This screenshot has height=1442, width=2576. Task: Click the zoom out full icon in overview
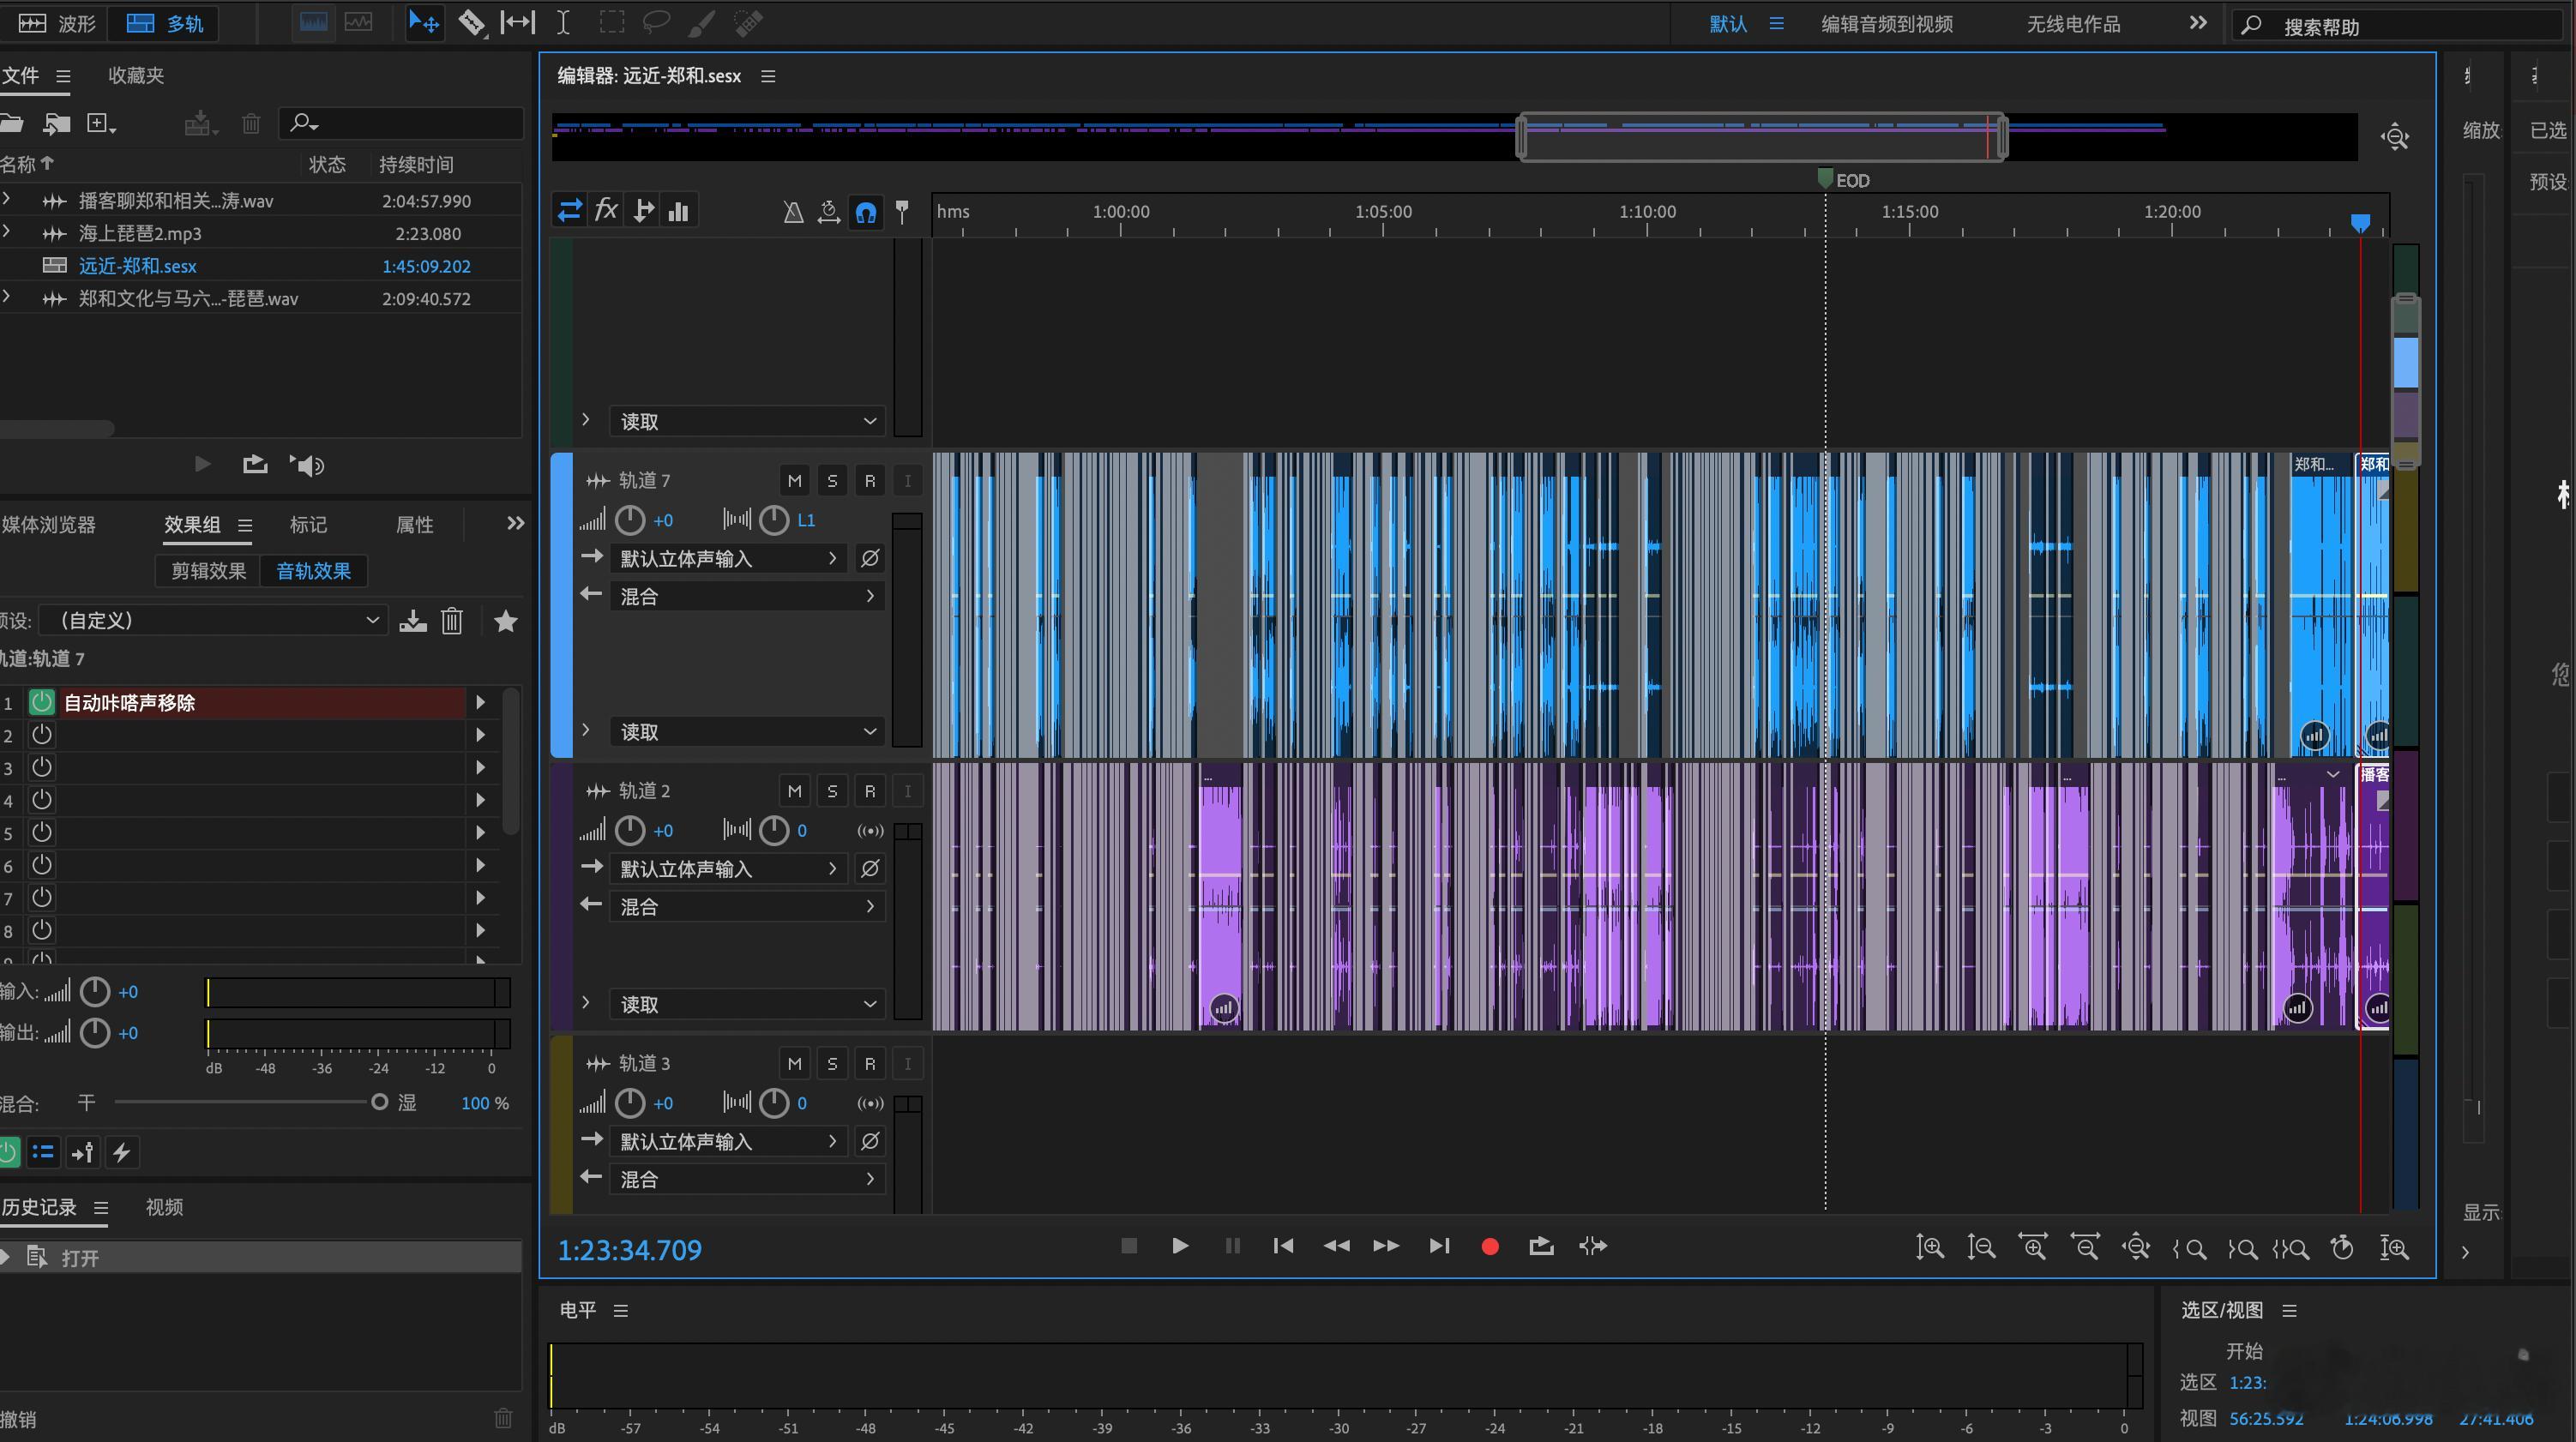click(x=2395, y=137)
